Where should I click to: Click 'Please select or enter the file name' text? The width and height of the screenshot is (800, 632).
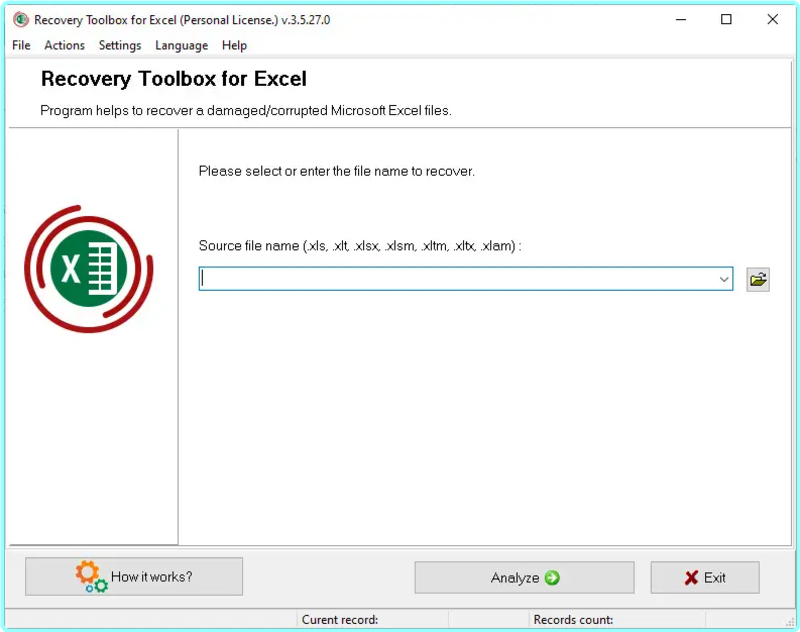coord(337,171)
